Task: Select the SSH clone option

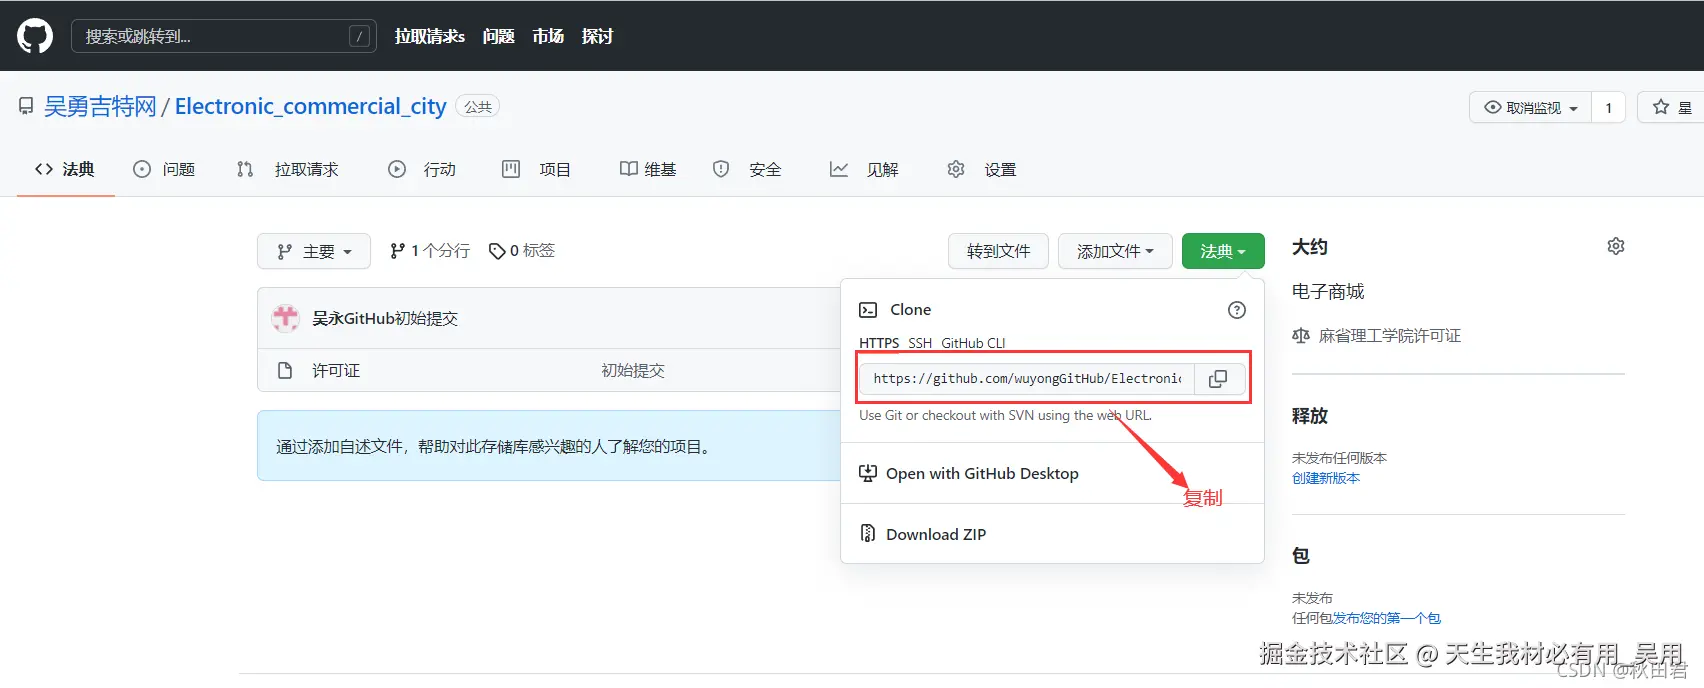Action: pos(920,343)
